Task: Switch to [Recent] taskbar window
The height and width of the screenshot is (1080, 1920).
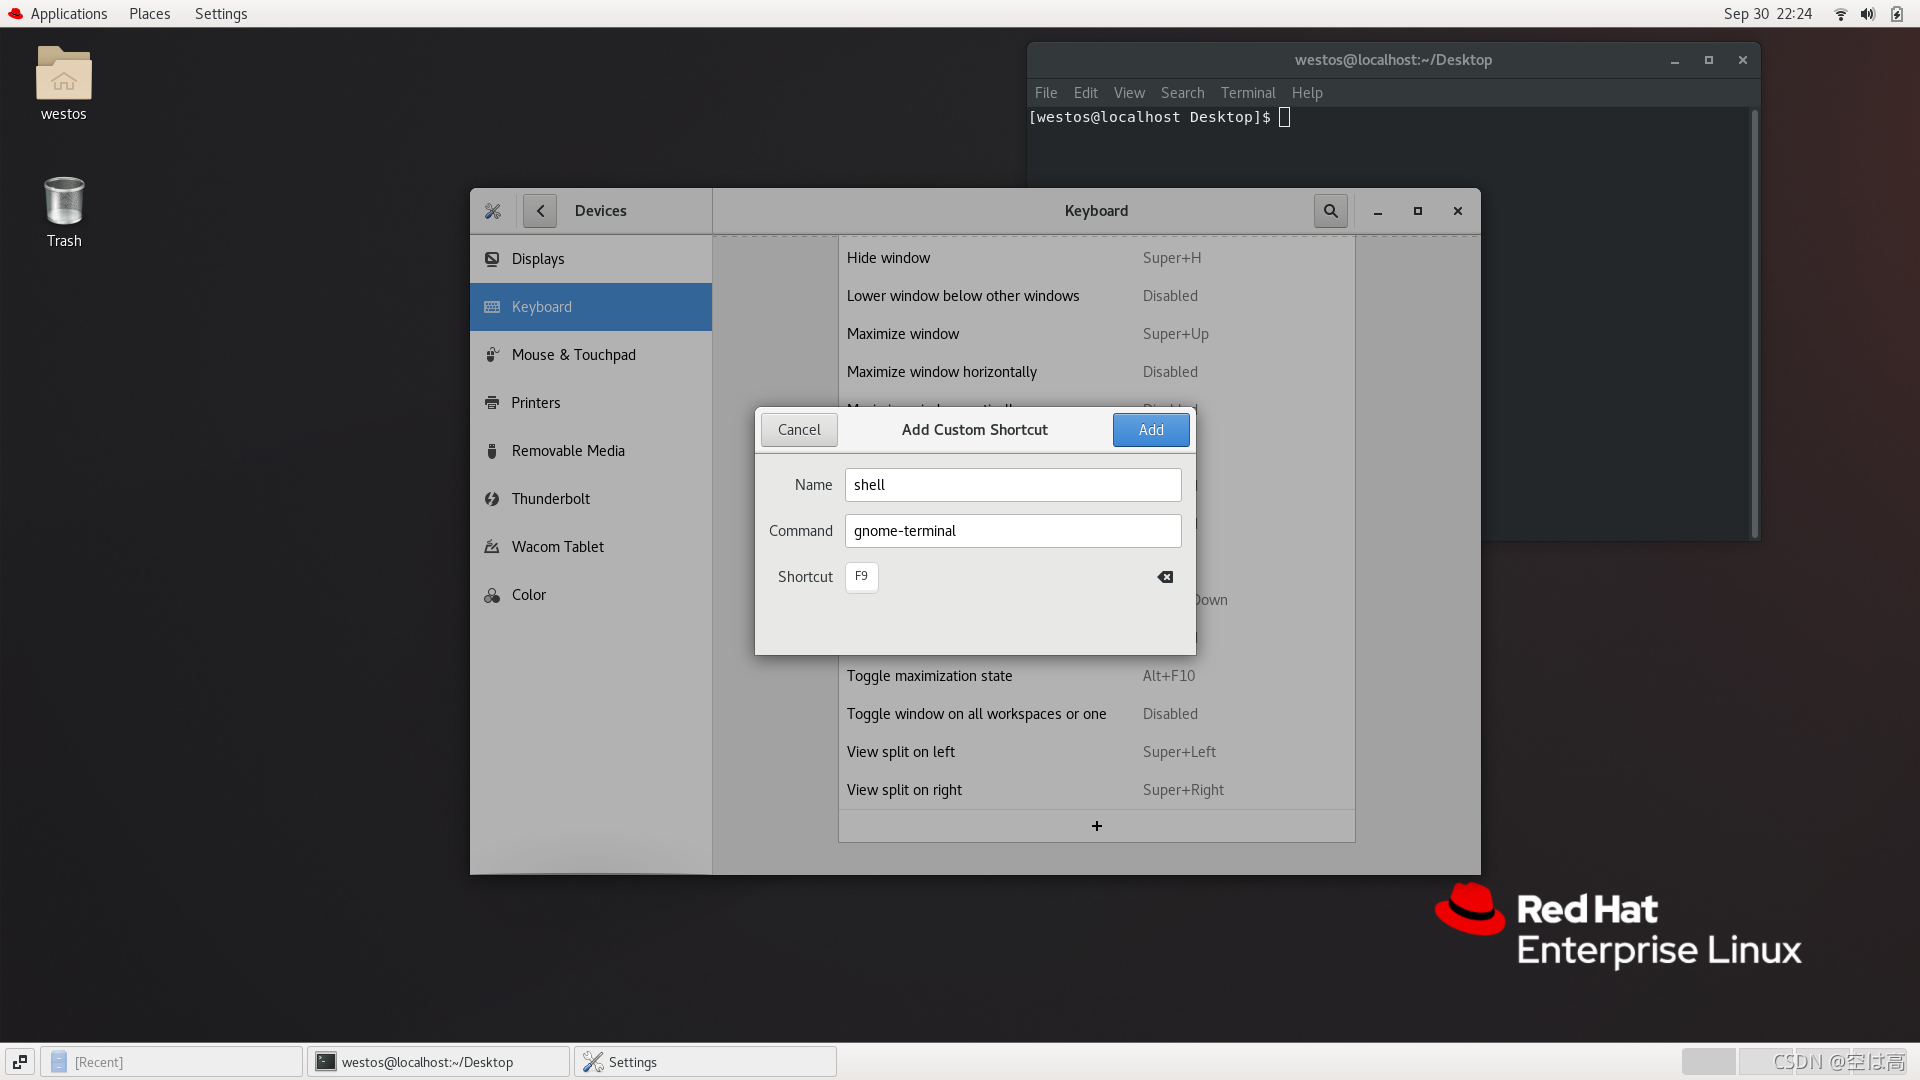Action: [x=172, y=1062]
